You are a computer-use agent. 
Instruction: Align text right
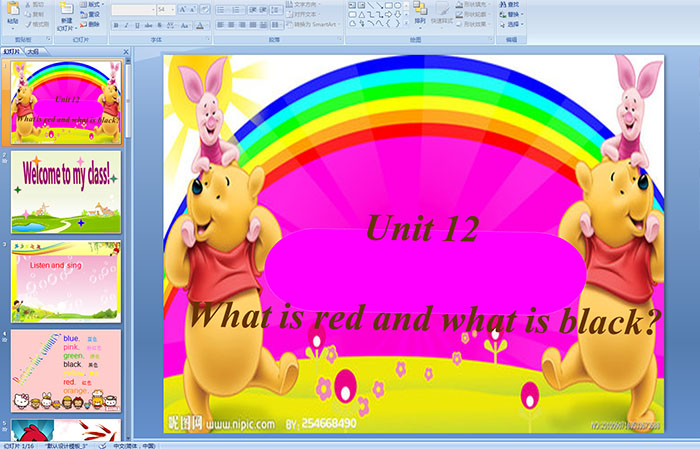tap(242, 25)
